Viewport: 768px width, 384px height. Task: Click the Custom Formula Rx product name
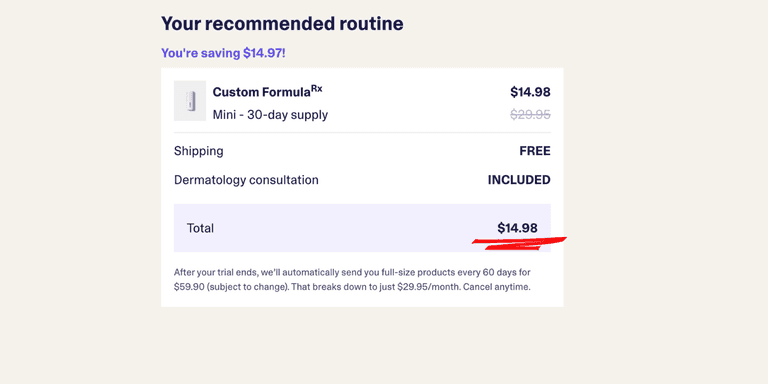(x=267, y=92)
